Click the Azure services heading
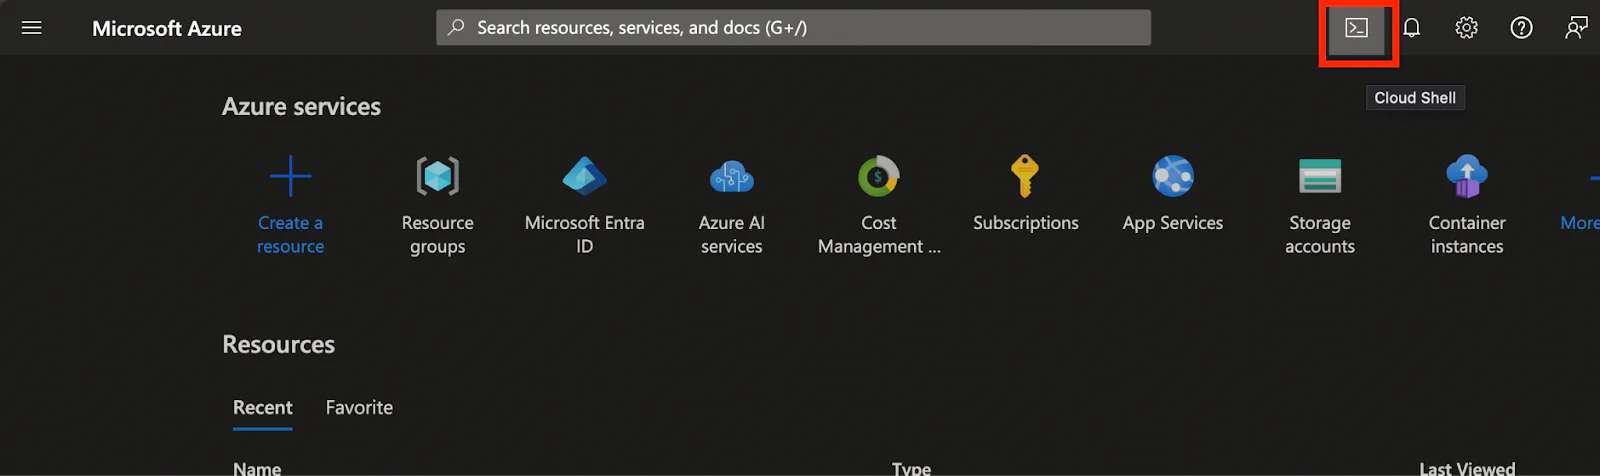This screenshot has width=1600, height=476. [x=301, y=107]
